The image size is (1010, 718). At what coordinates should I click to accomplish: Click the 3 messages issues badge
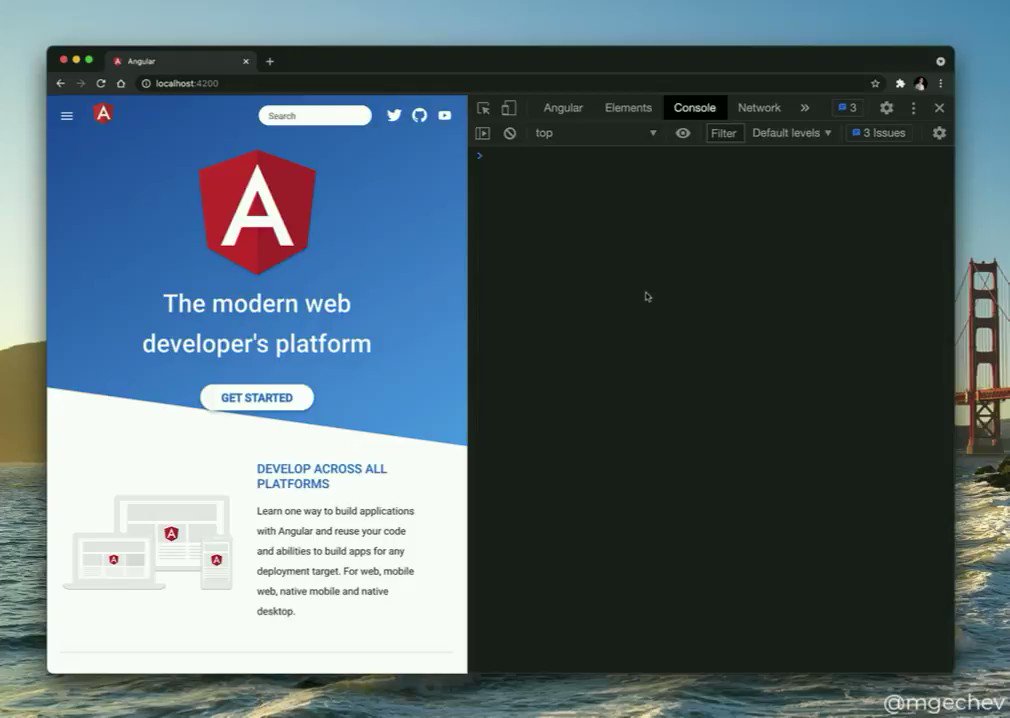(847, 108)
